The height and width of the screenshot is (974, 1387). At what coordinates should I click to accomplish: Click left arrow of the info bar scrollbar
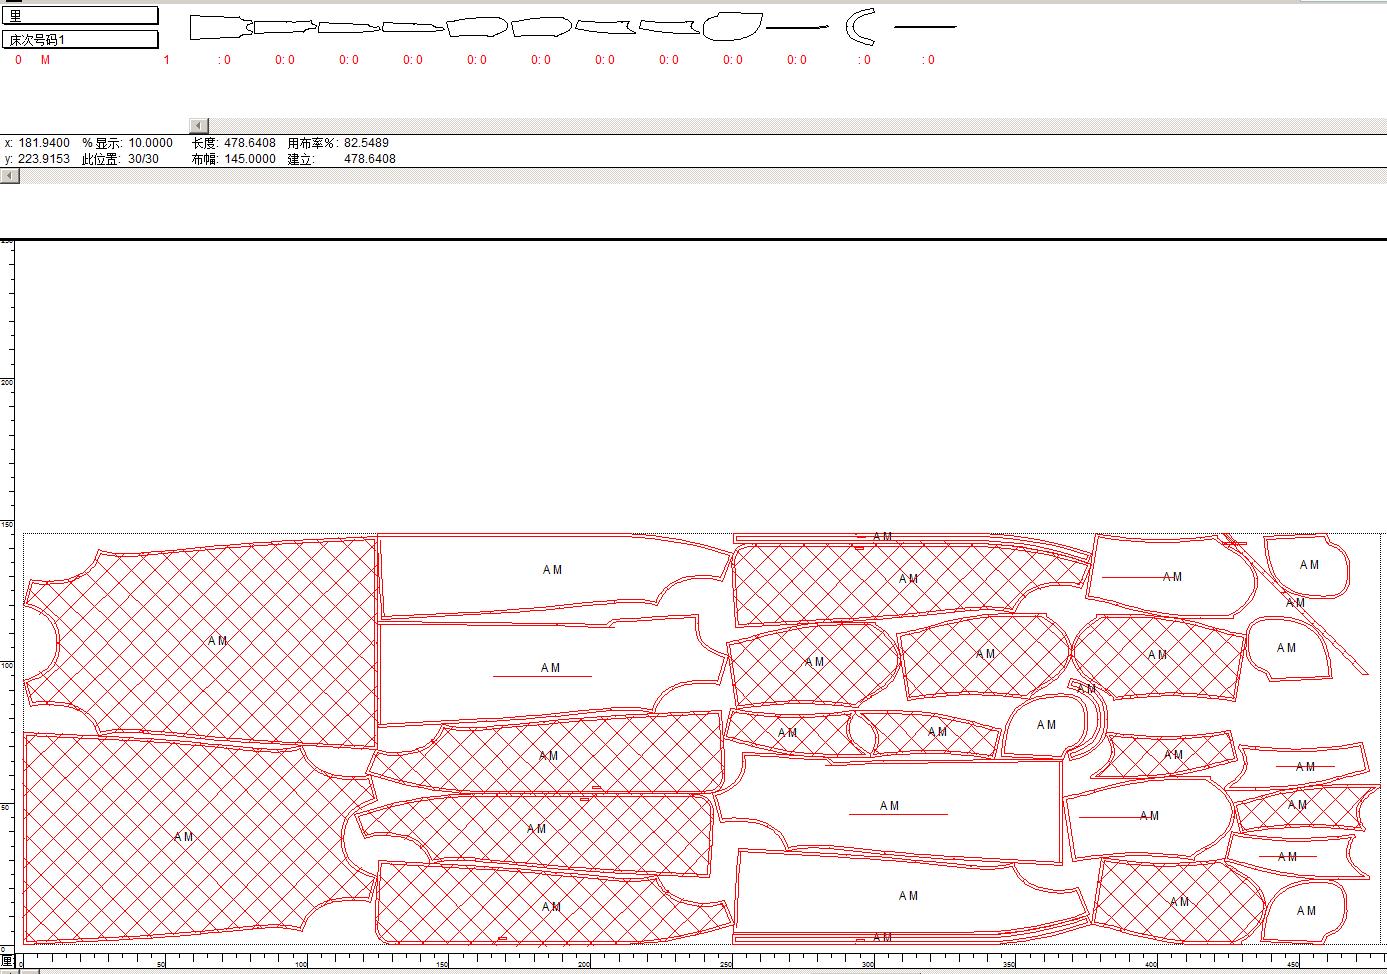point(10,176)
